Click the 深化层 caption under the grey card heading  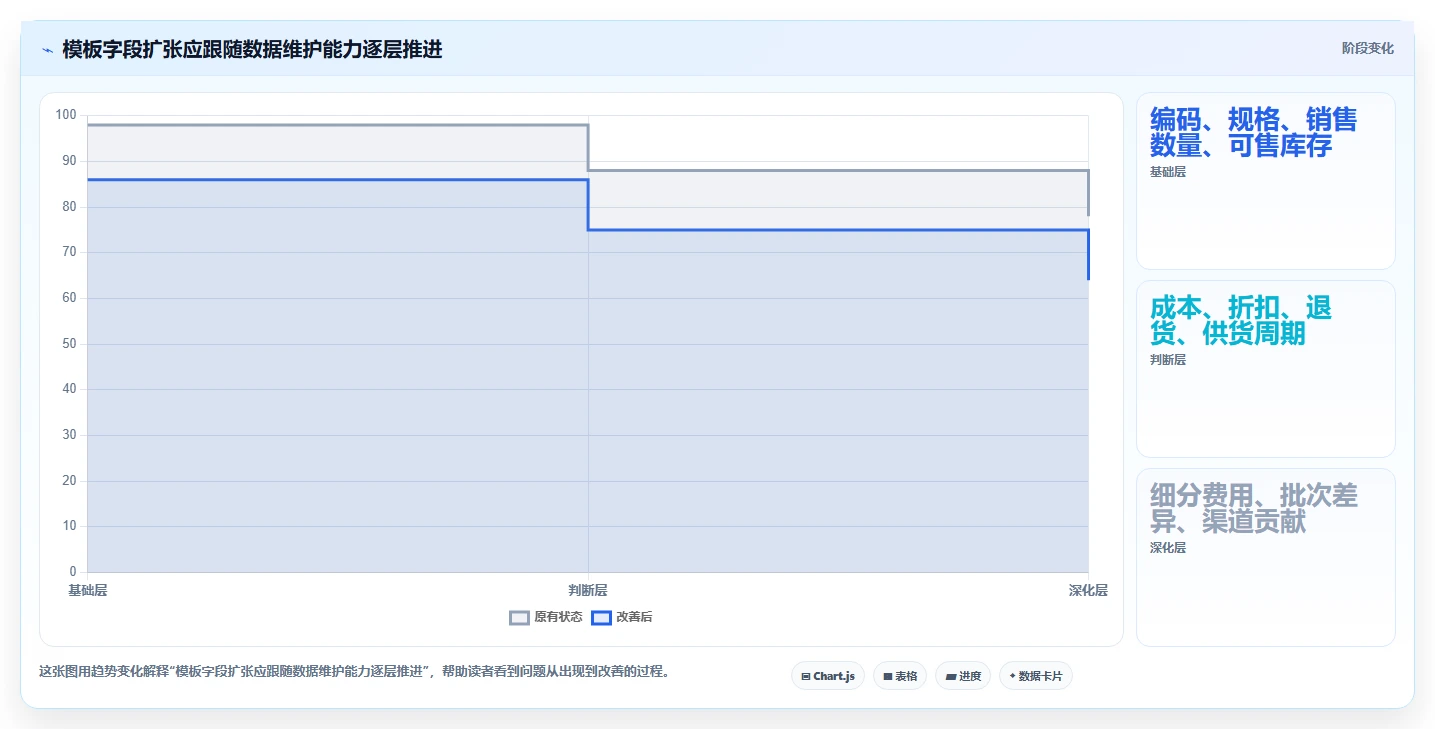click(x=1167, y=548)
